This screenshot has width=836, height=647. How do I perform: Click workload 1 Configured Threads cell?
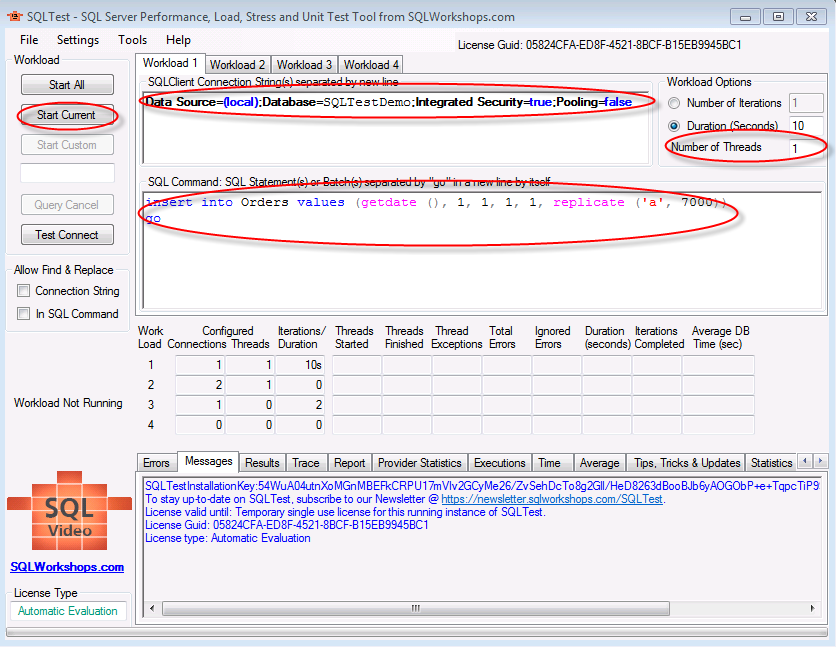[250, 365]
